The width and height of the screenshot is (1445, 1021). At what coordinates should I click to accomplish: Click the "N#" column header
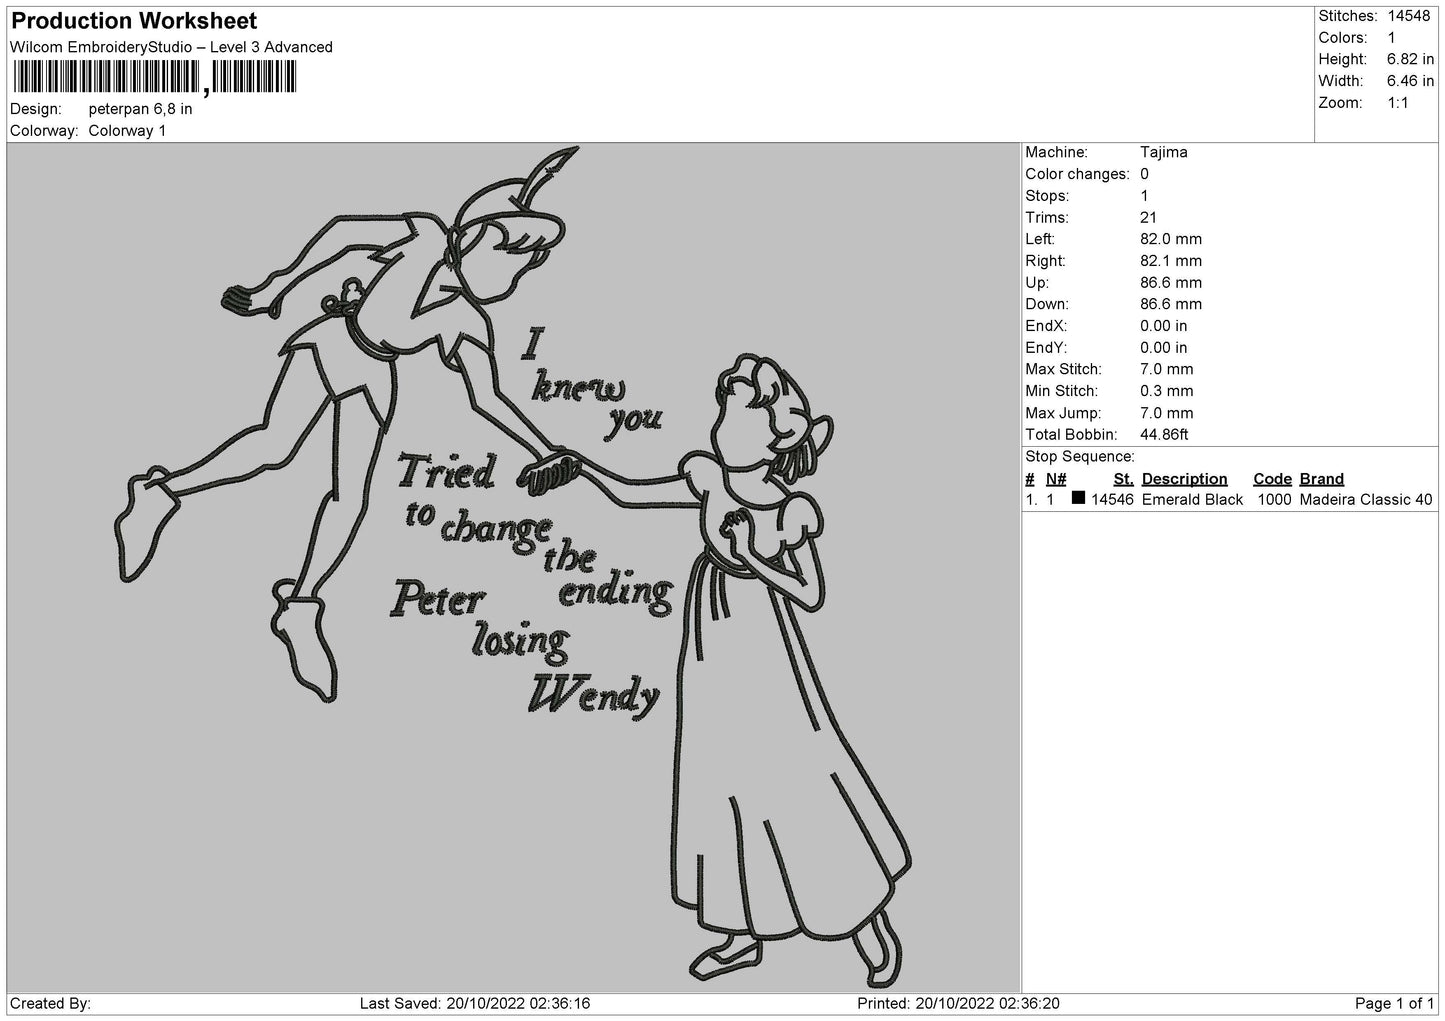(1056, 479)
